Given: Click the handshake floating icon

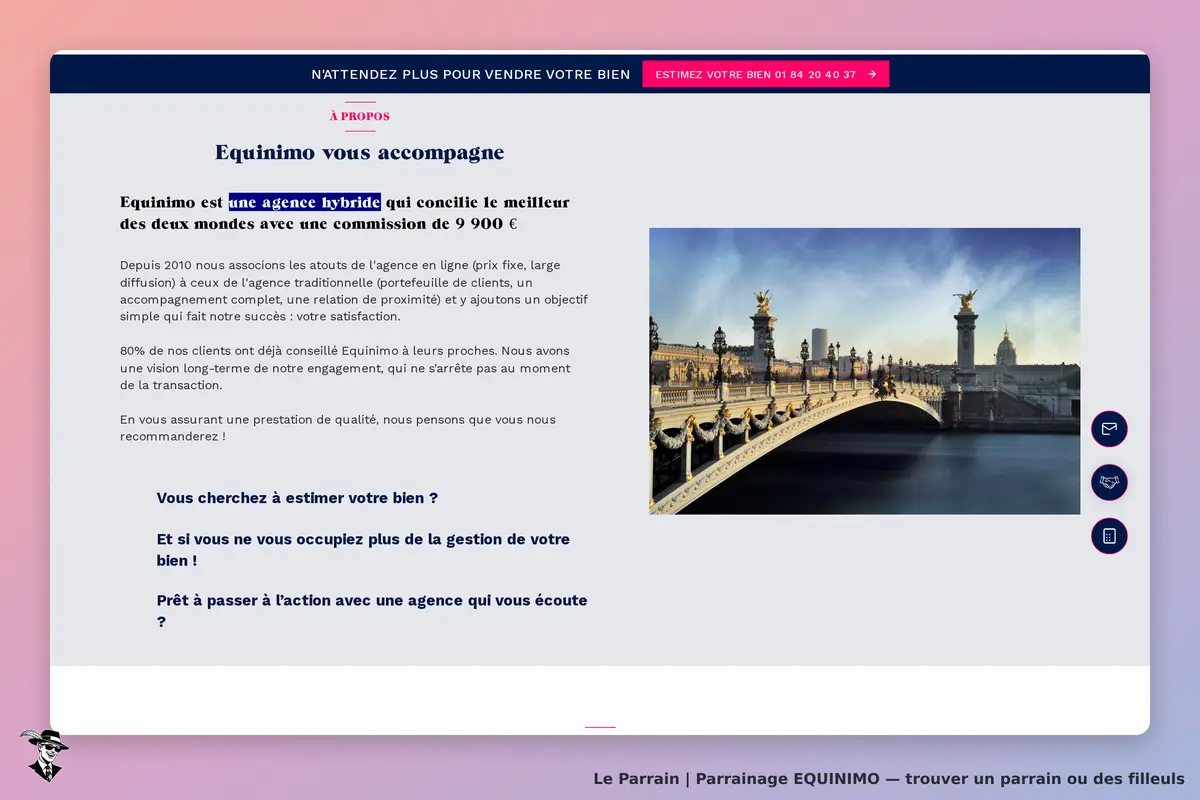Looking at the screenshot, I should pyautogui.click(x=1109, y=482).
